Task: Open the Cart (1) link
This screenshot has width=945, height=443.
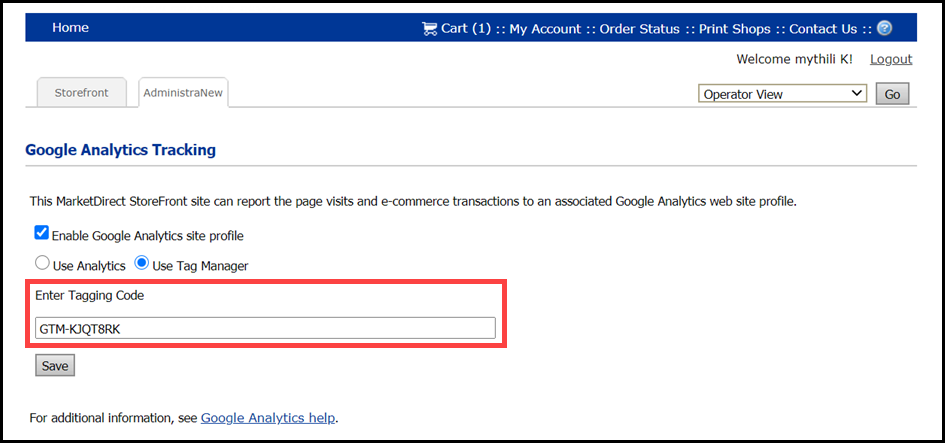Action: point(466,29)
